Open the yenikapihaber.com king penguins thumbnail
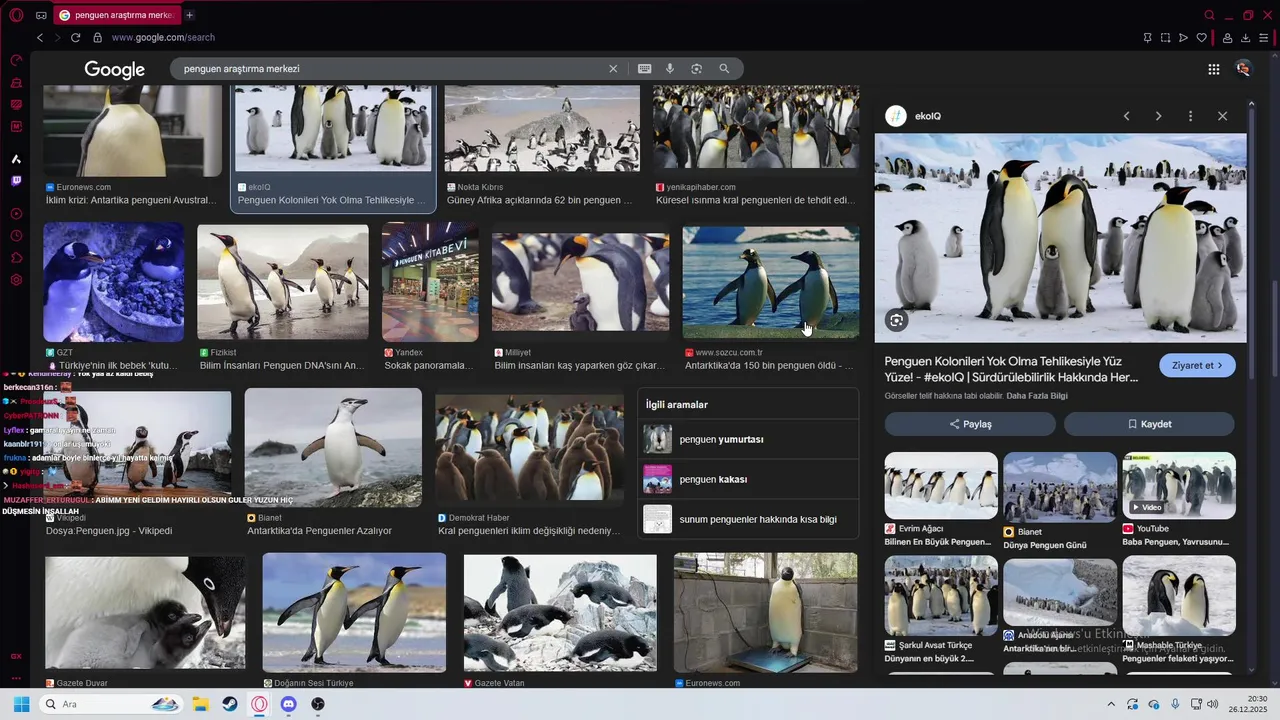The height and width of the screenshot is (720, 1280). [756, 127]
